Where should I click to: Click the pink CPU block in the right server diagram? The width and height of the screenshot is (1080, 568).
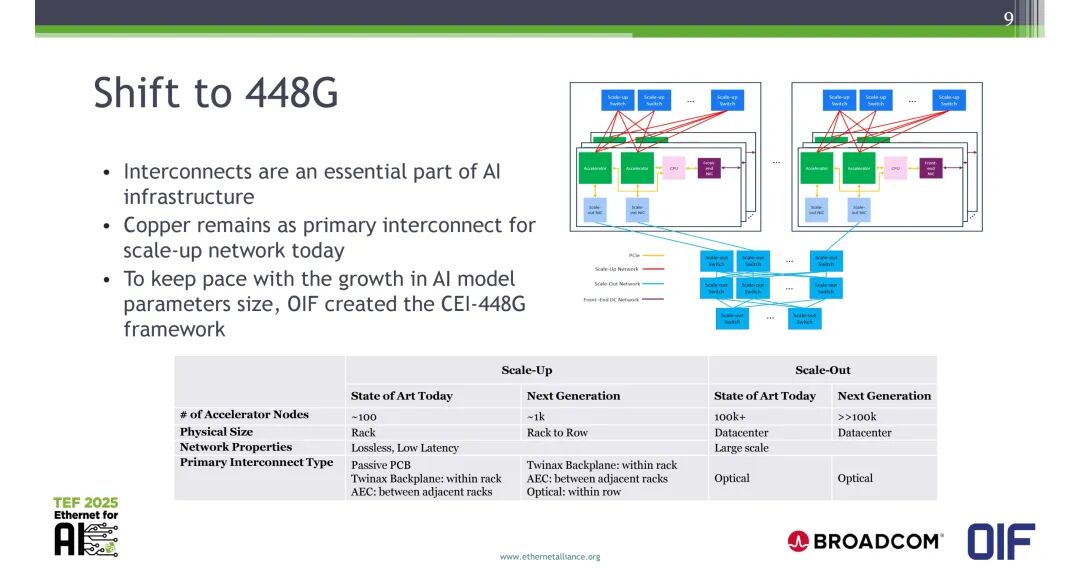[895, 168]
